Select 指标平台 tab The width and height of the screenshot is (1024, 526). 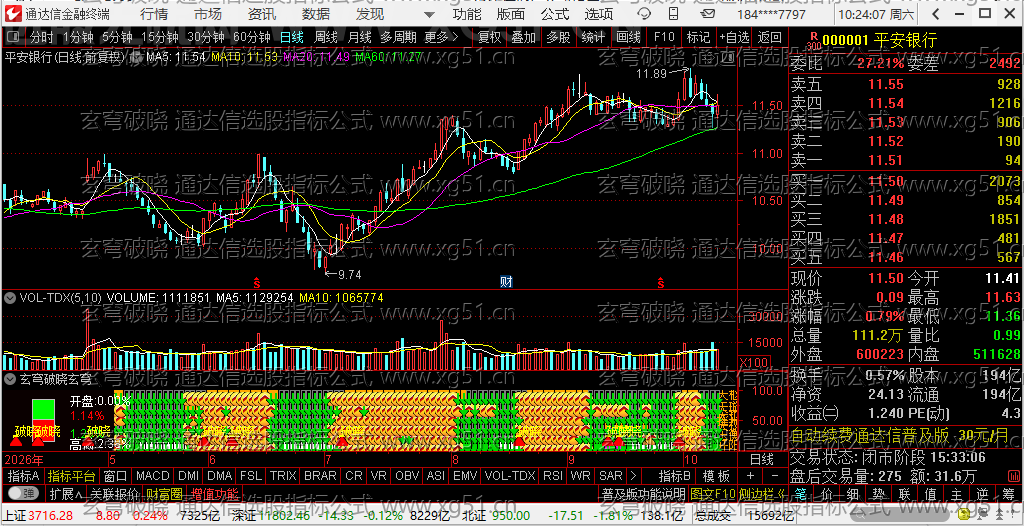pos(72,476)
